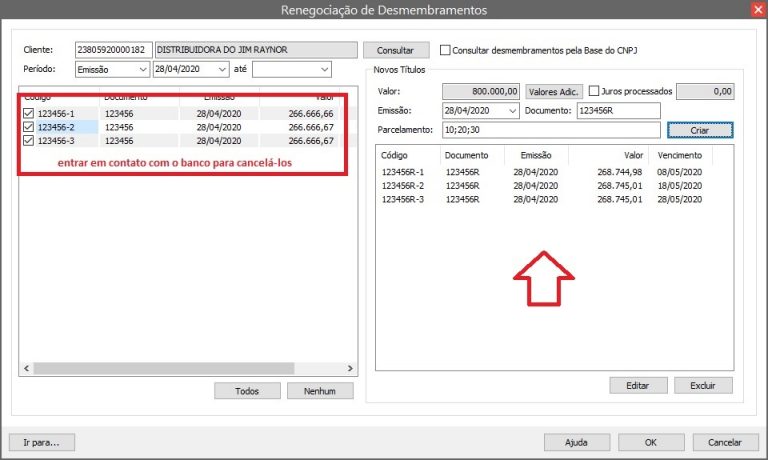768x460 pixels.
Task: Click value 266.666,66 in left list
Action: click(311, 114)
